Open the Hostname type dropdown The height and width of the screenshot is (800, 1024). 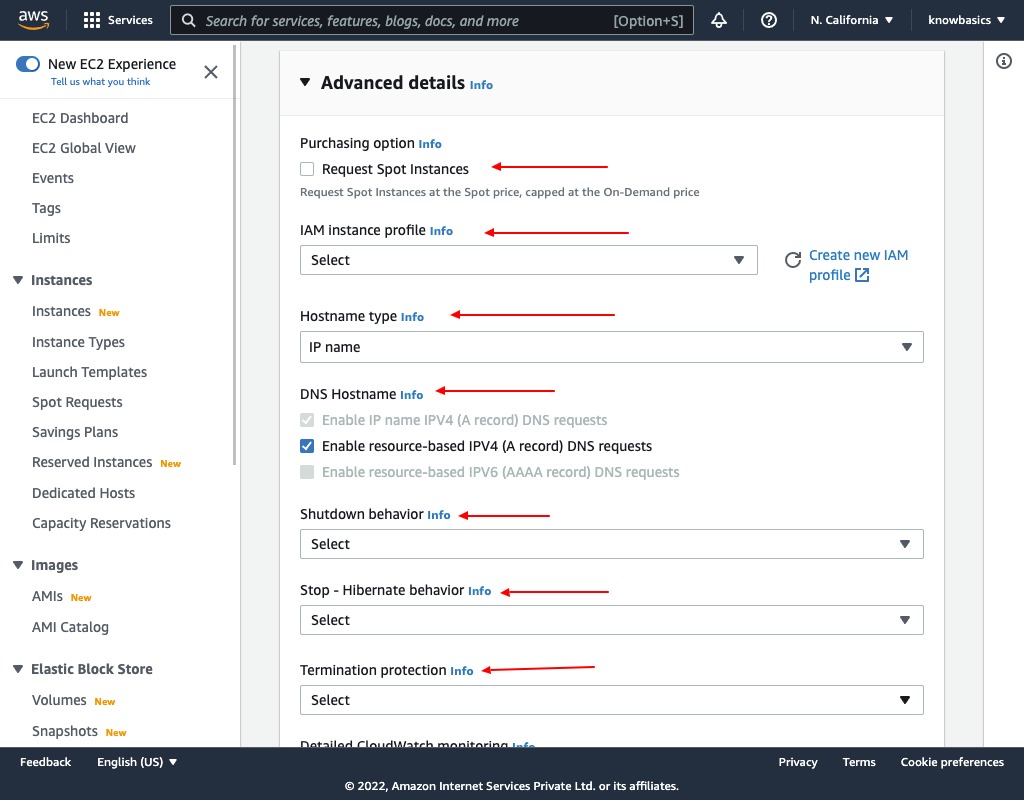click(611, 347)
